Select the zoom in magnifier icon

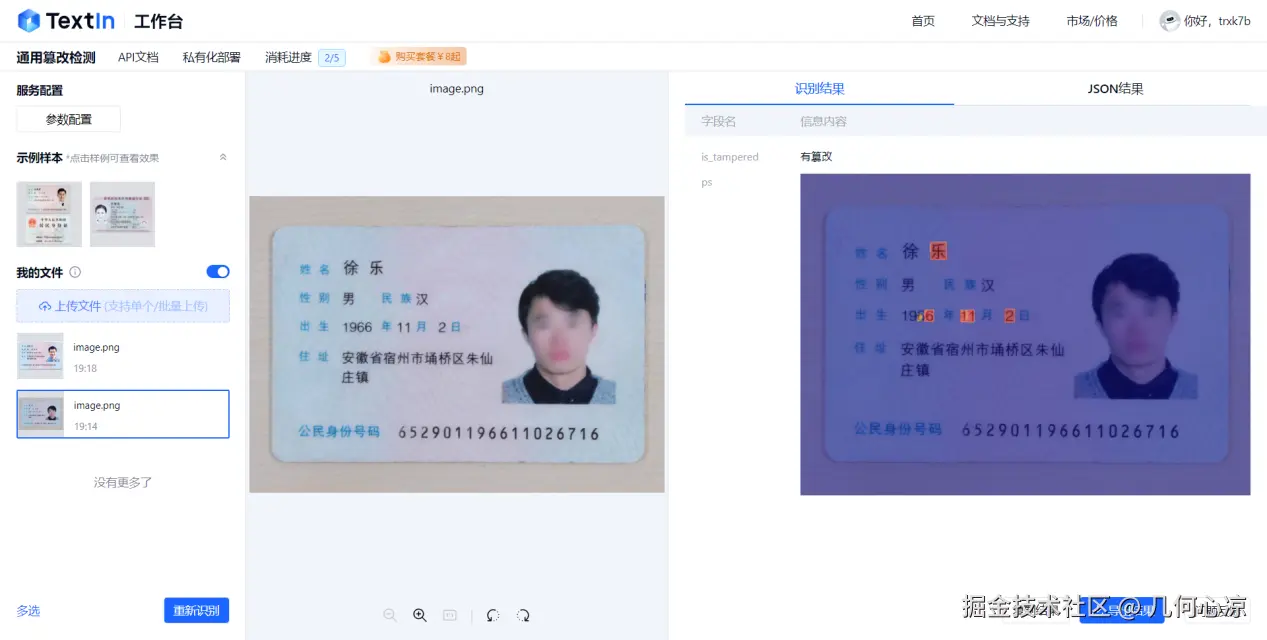click(420, 615)
